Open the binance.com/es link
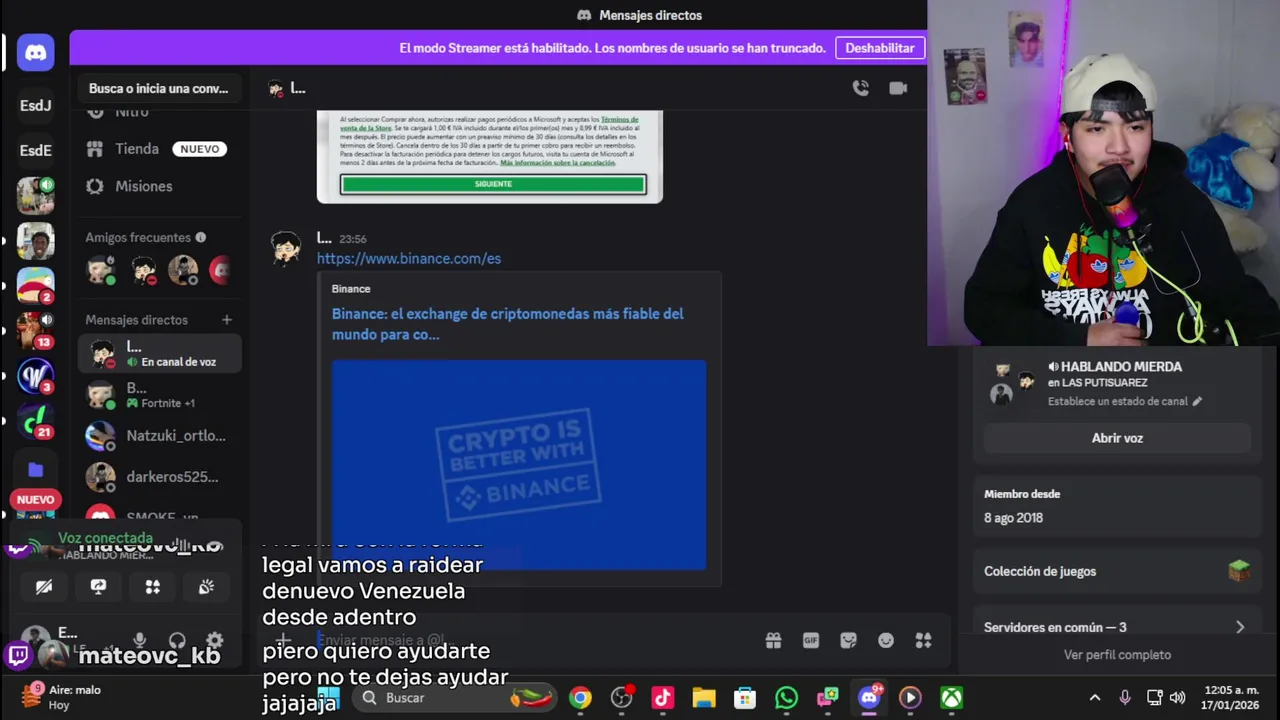This screenshot has width=1280, height=720. pyautogui.click(x=409, y=258)
